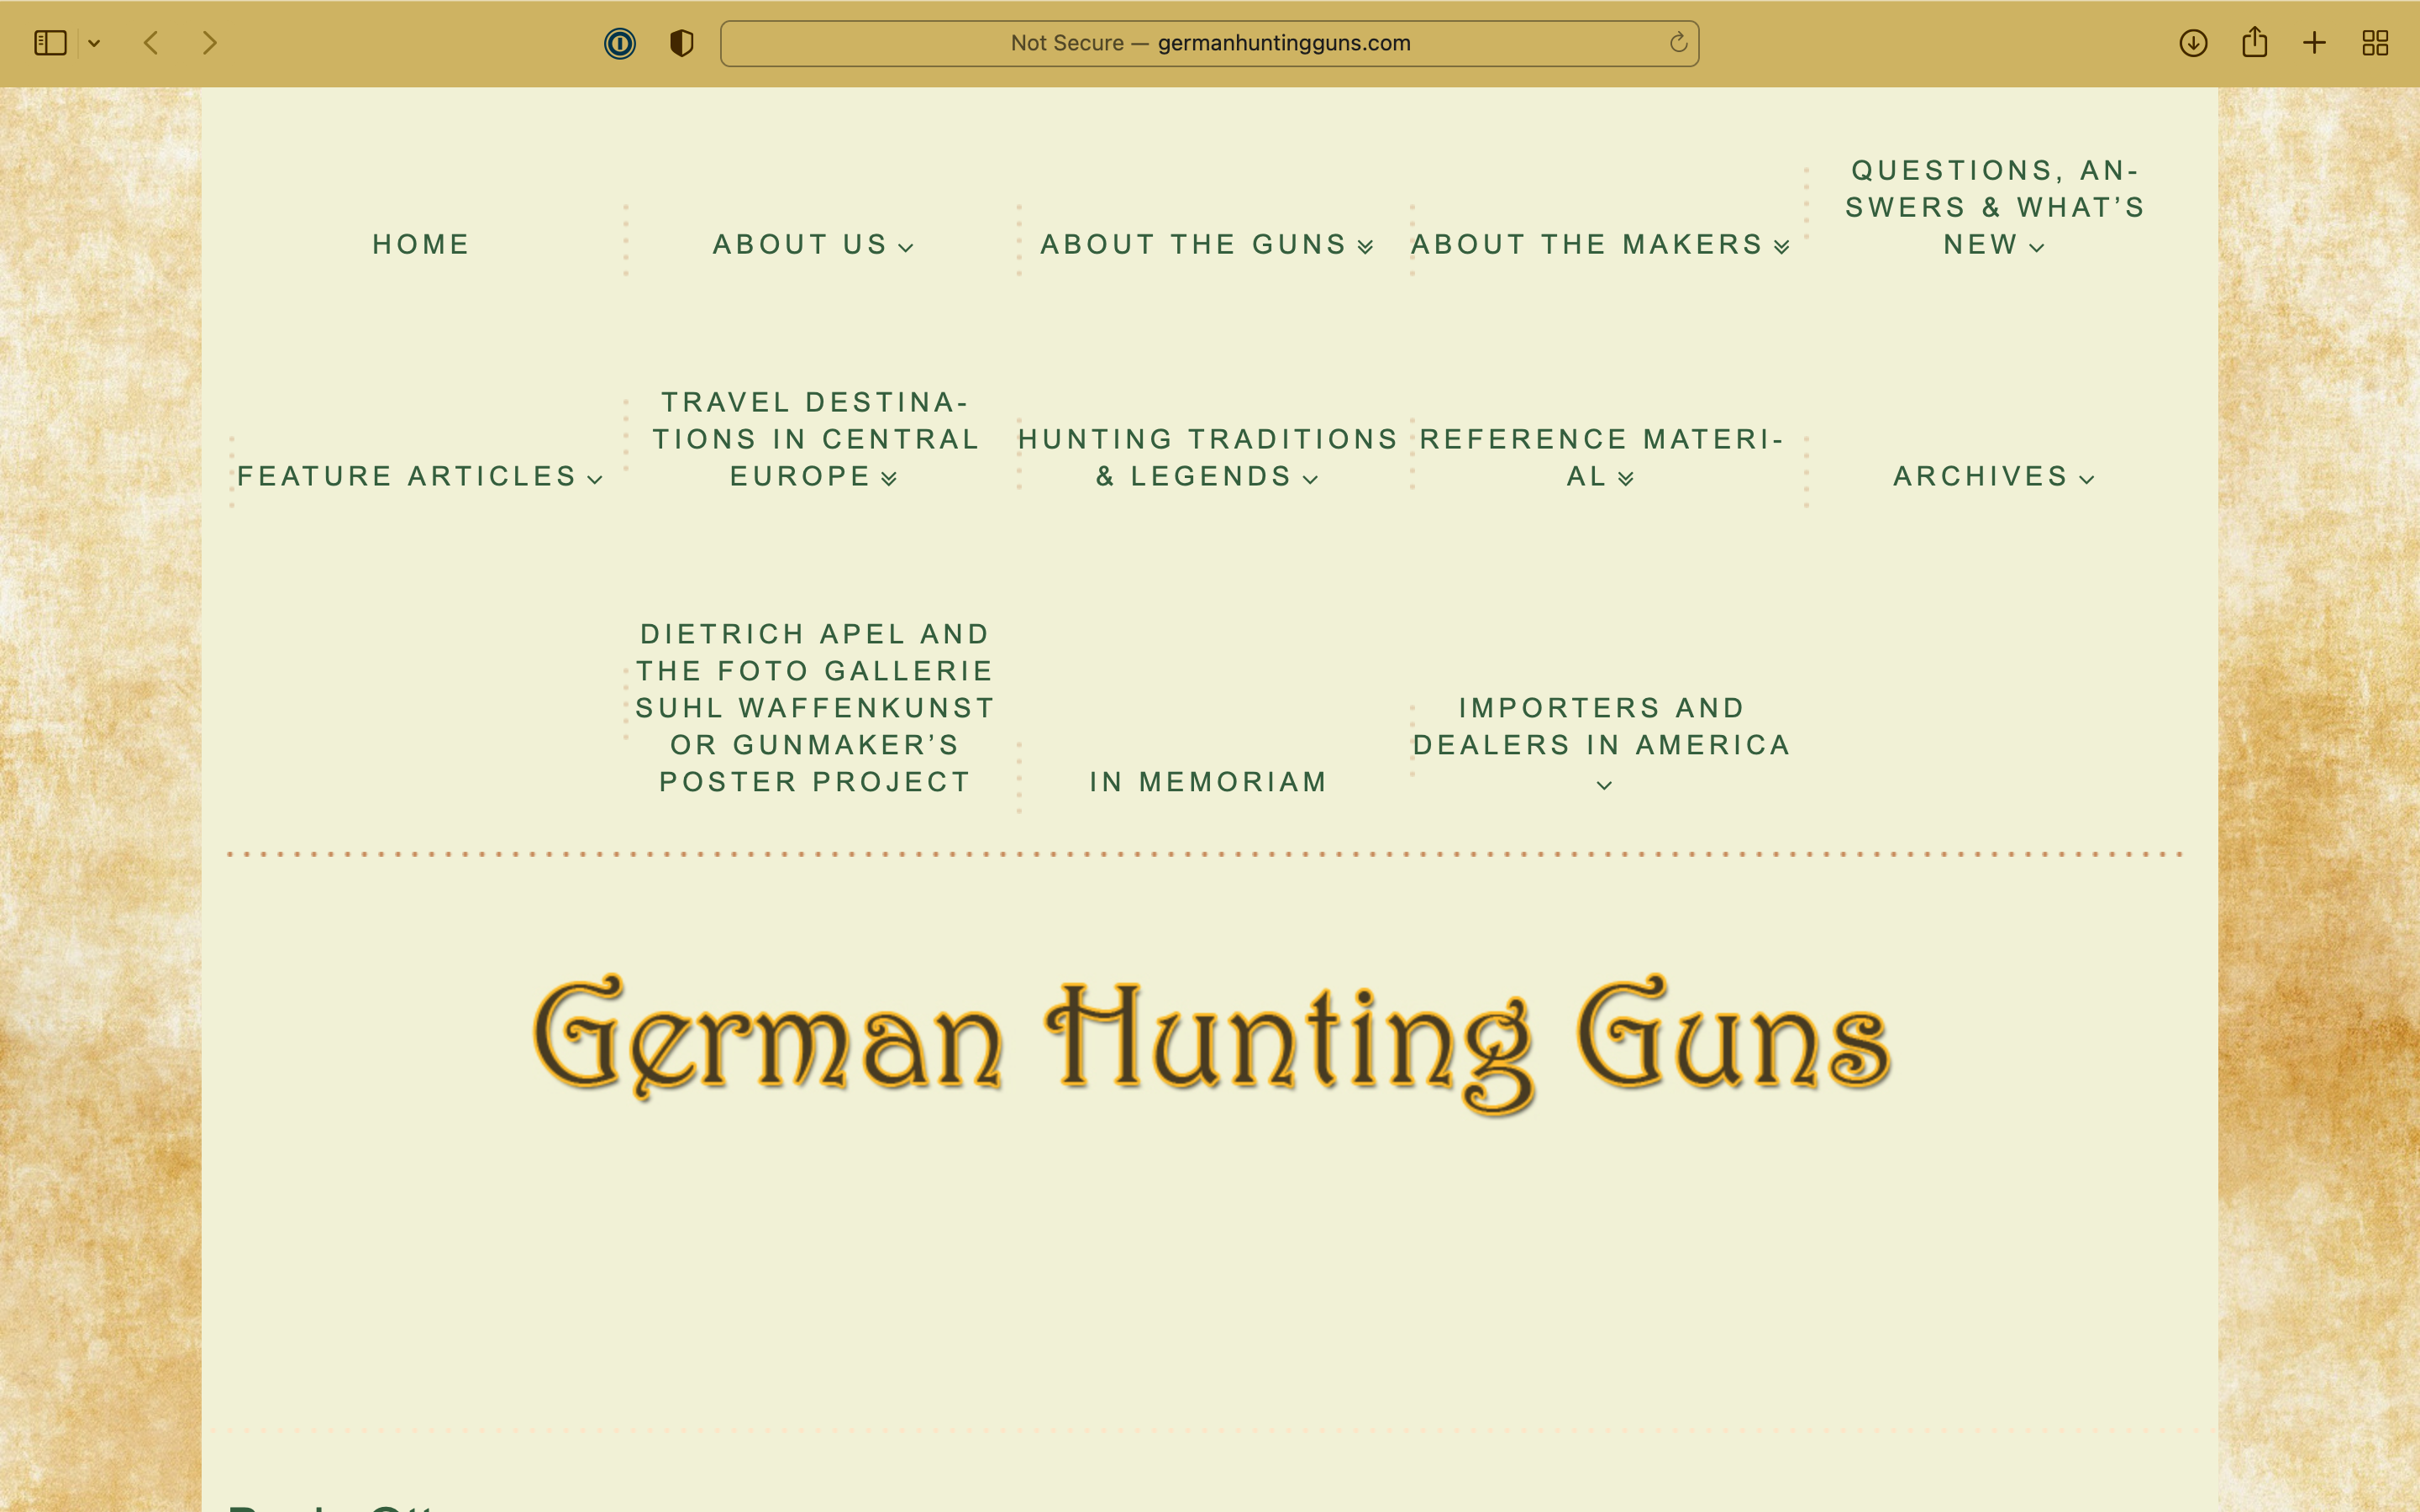Toggle the Safari sidebar icon
The width and height of the screenshot is (2420, 1512).
(x=50, y=43)
